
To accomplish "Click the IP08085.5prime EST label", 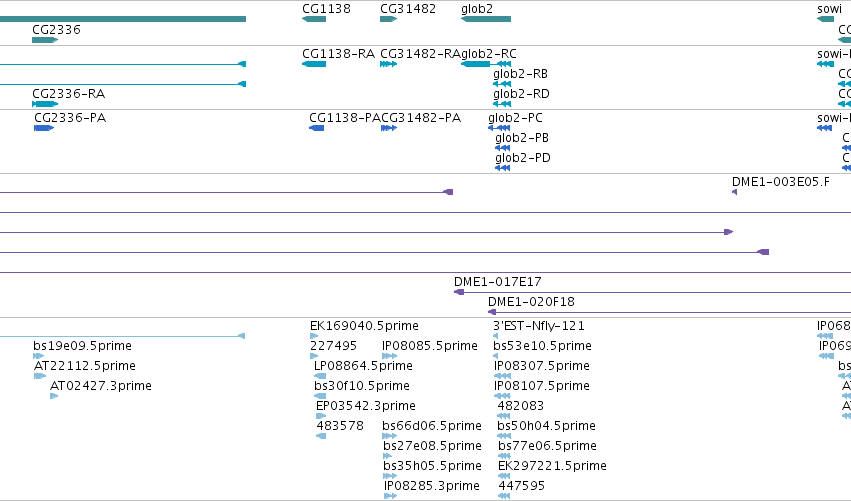I will 430,346.
